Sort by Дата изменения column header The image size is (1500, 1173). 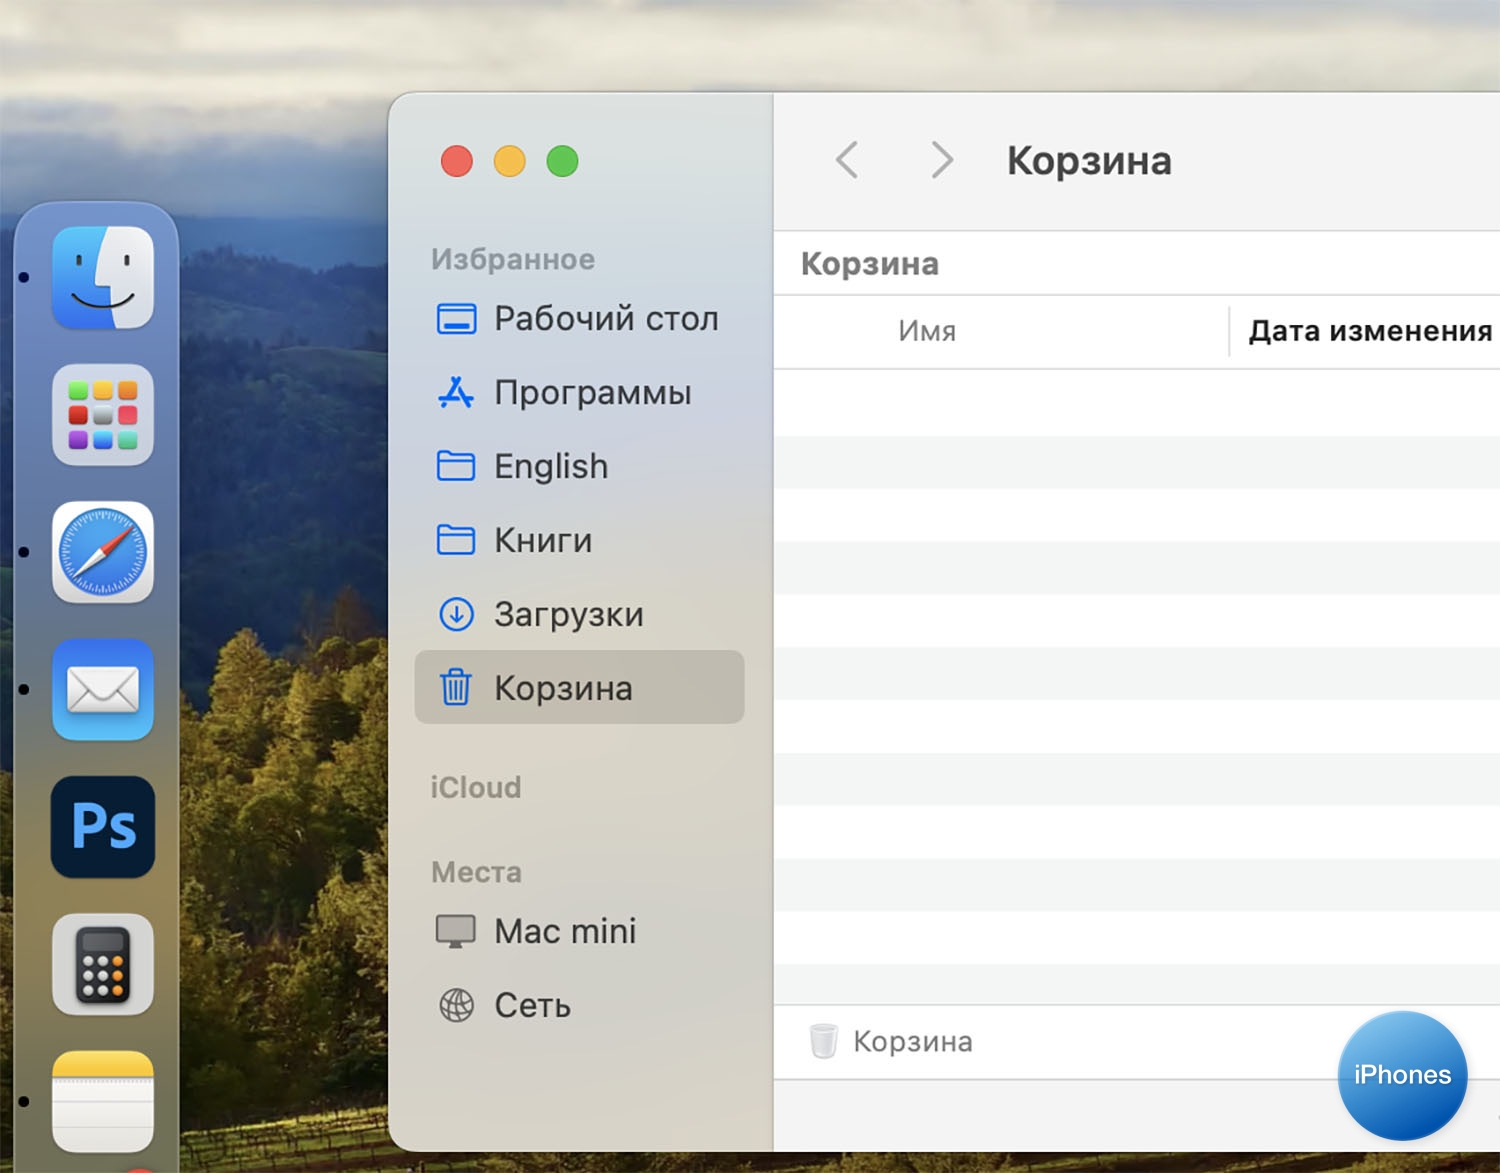pos(1369,331)
